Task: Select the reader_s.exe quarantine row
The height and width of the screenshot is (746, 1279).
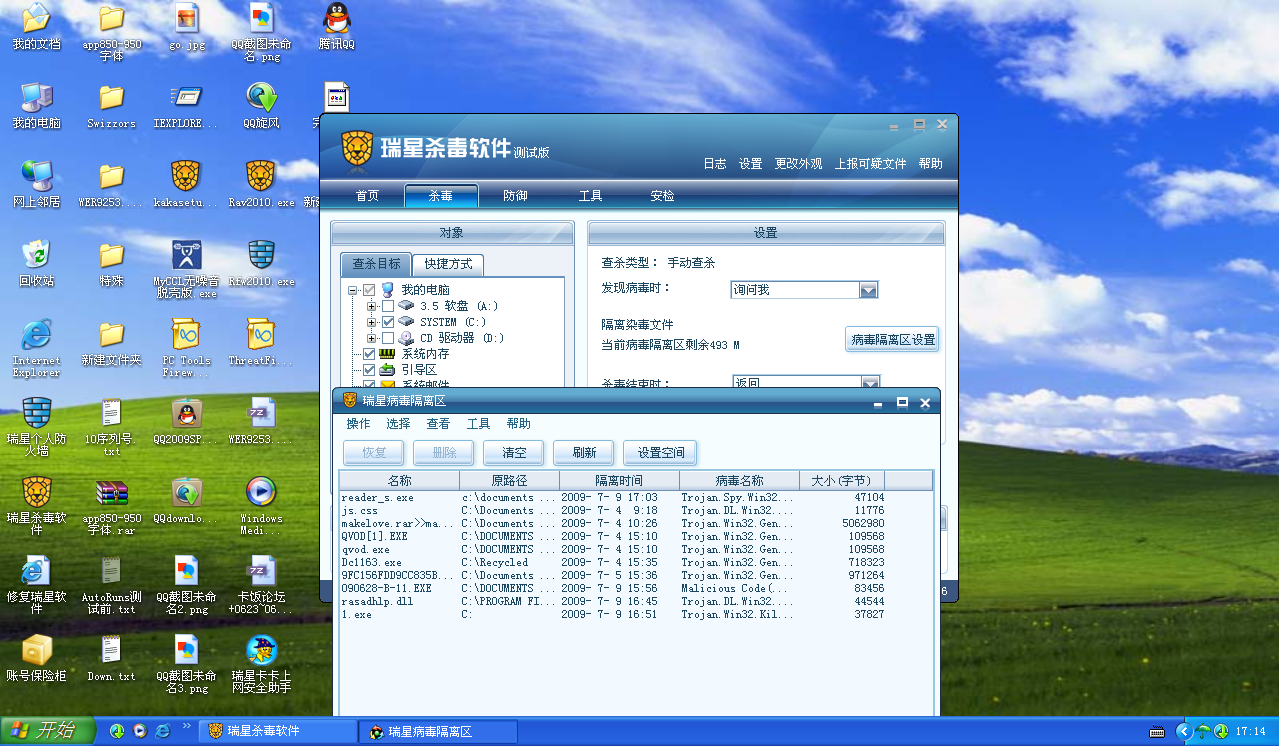Action: click(x=635, y=497)
